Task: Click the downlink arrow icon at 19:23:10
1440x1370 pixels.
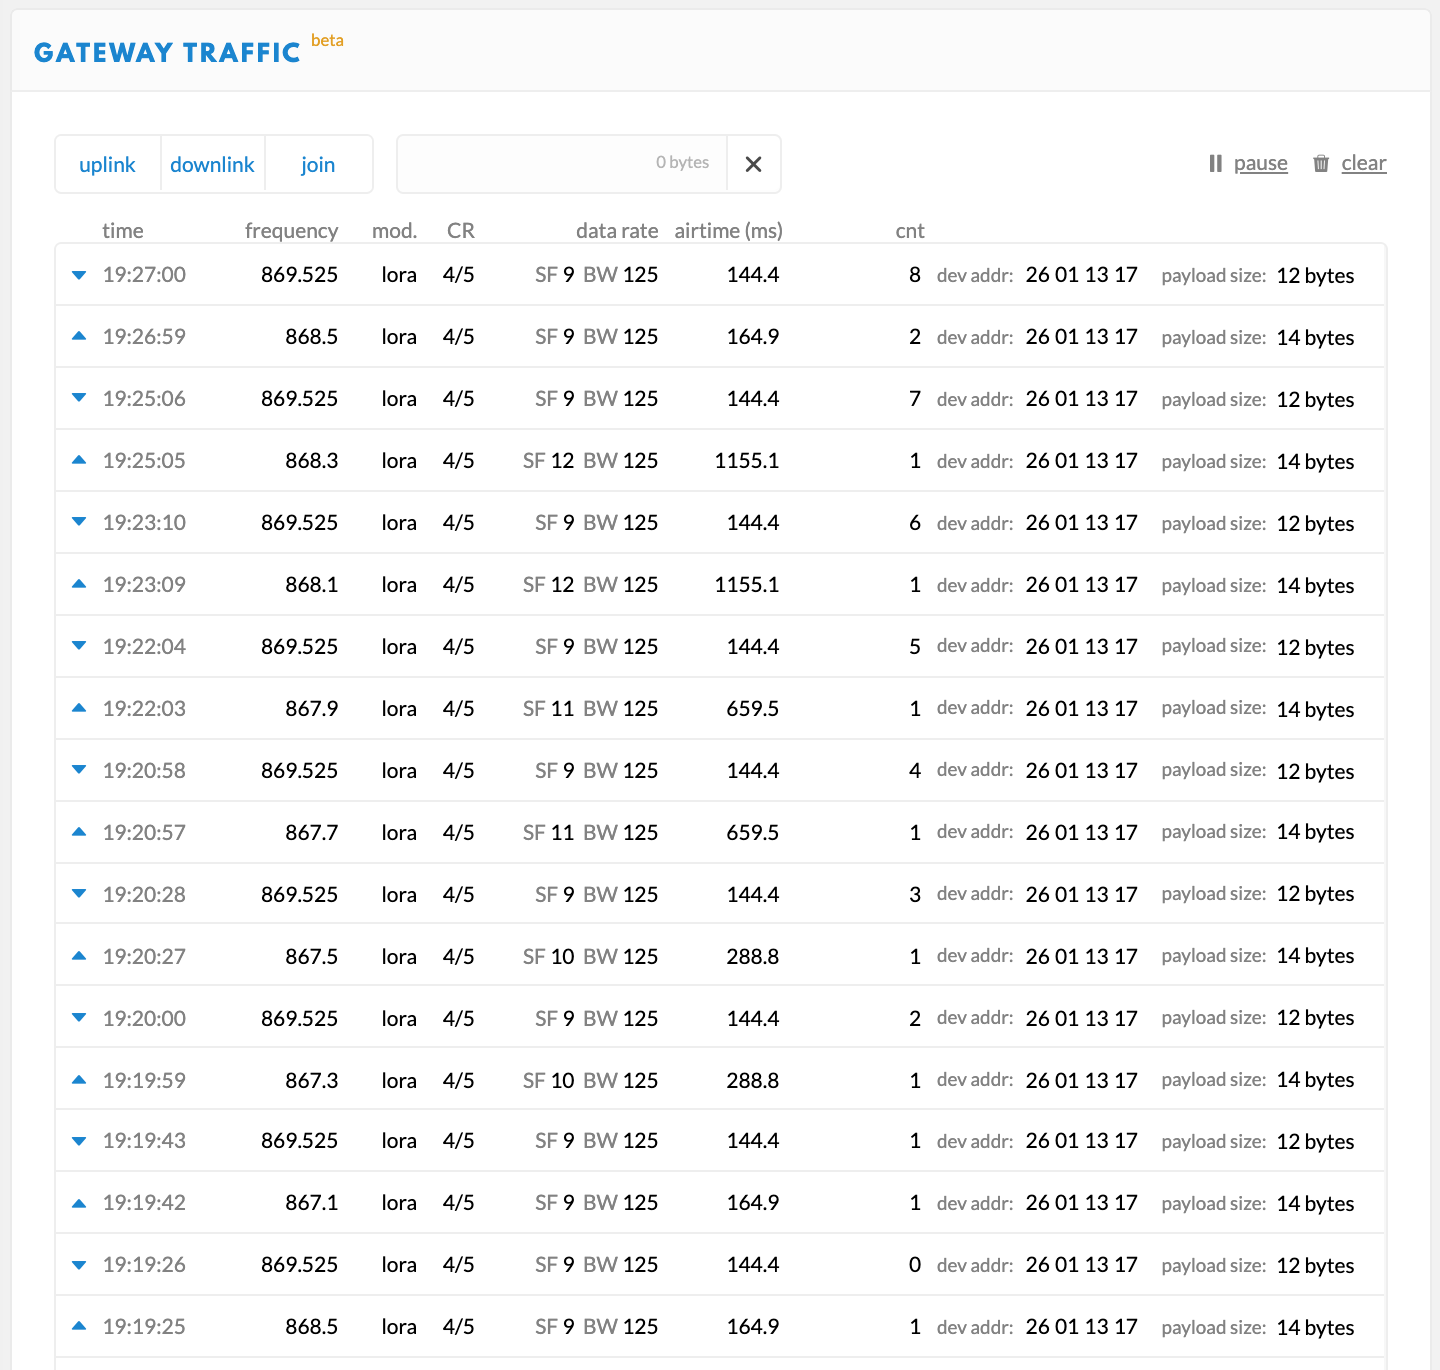Action: (79, 523)
